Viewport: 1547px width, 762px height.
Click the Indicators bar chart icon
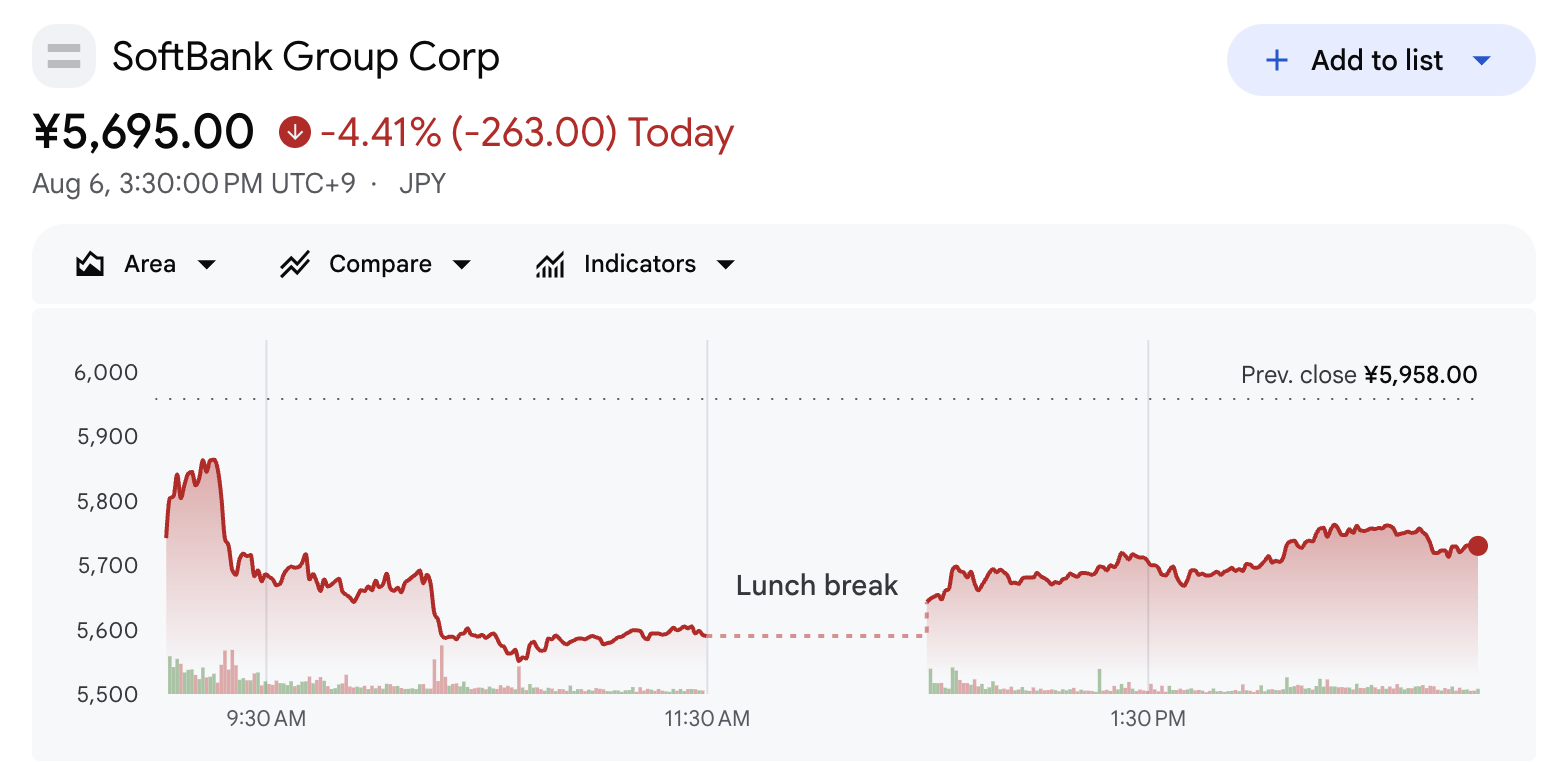click(x=550, y=264)
